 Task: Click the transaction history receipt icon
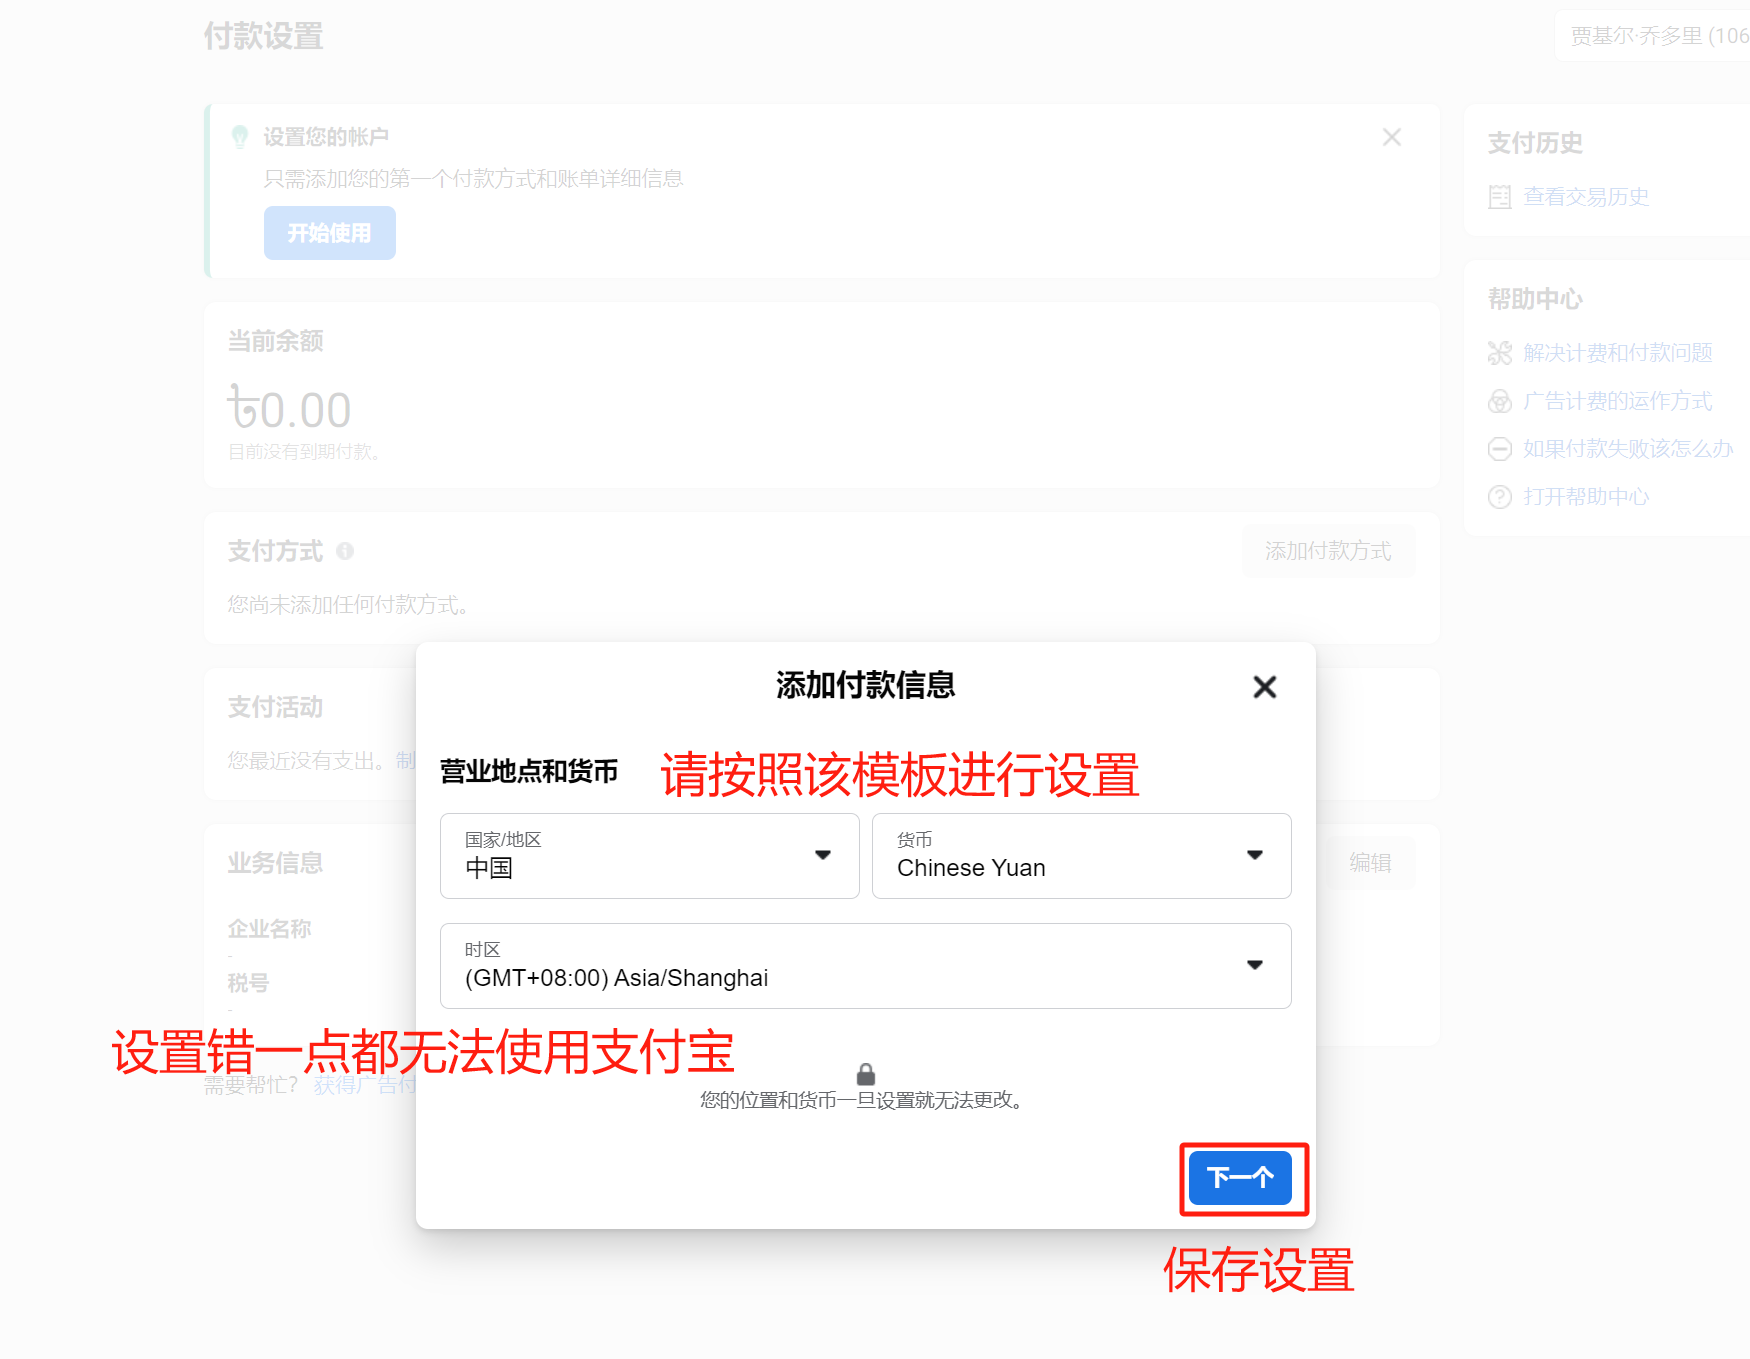click(x=1499, y=197)
